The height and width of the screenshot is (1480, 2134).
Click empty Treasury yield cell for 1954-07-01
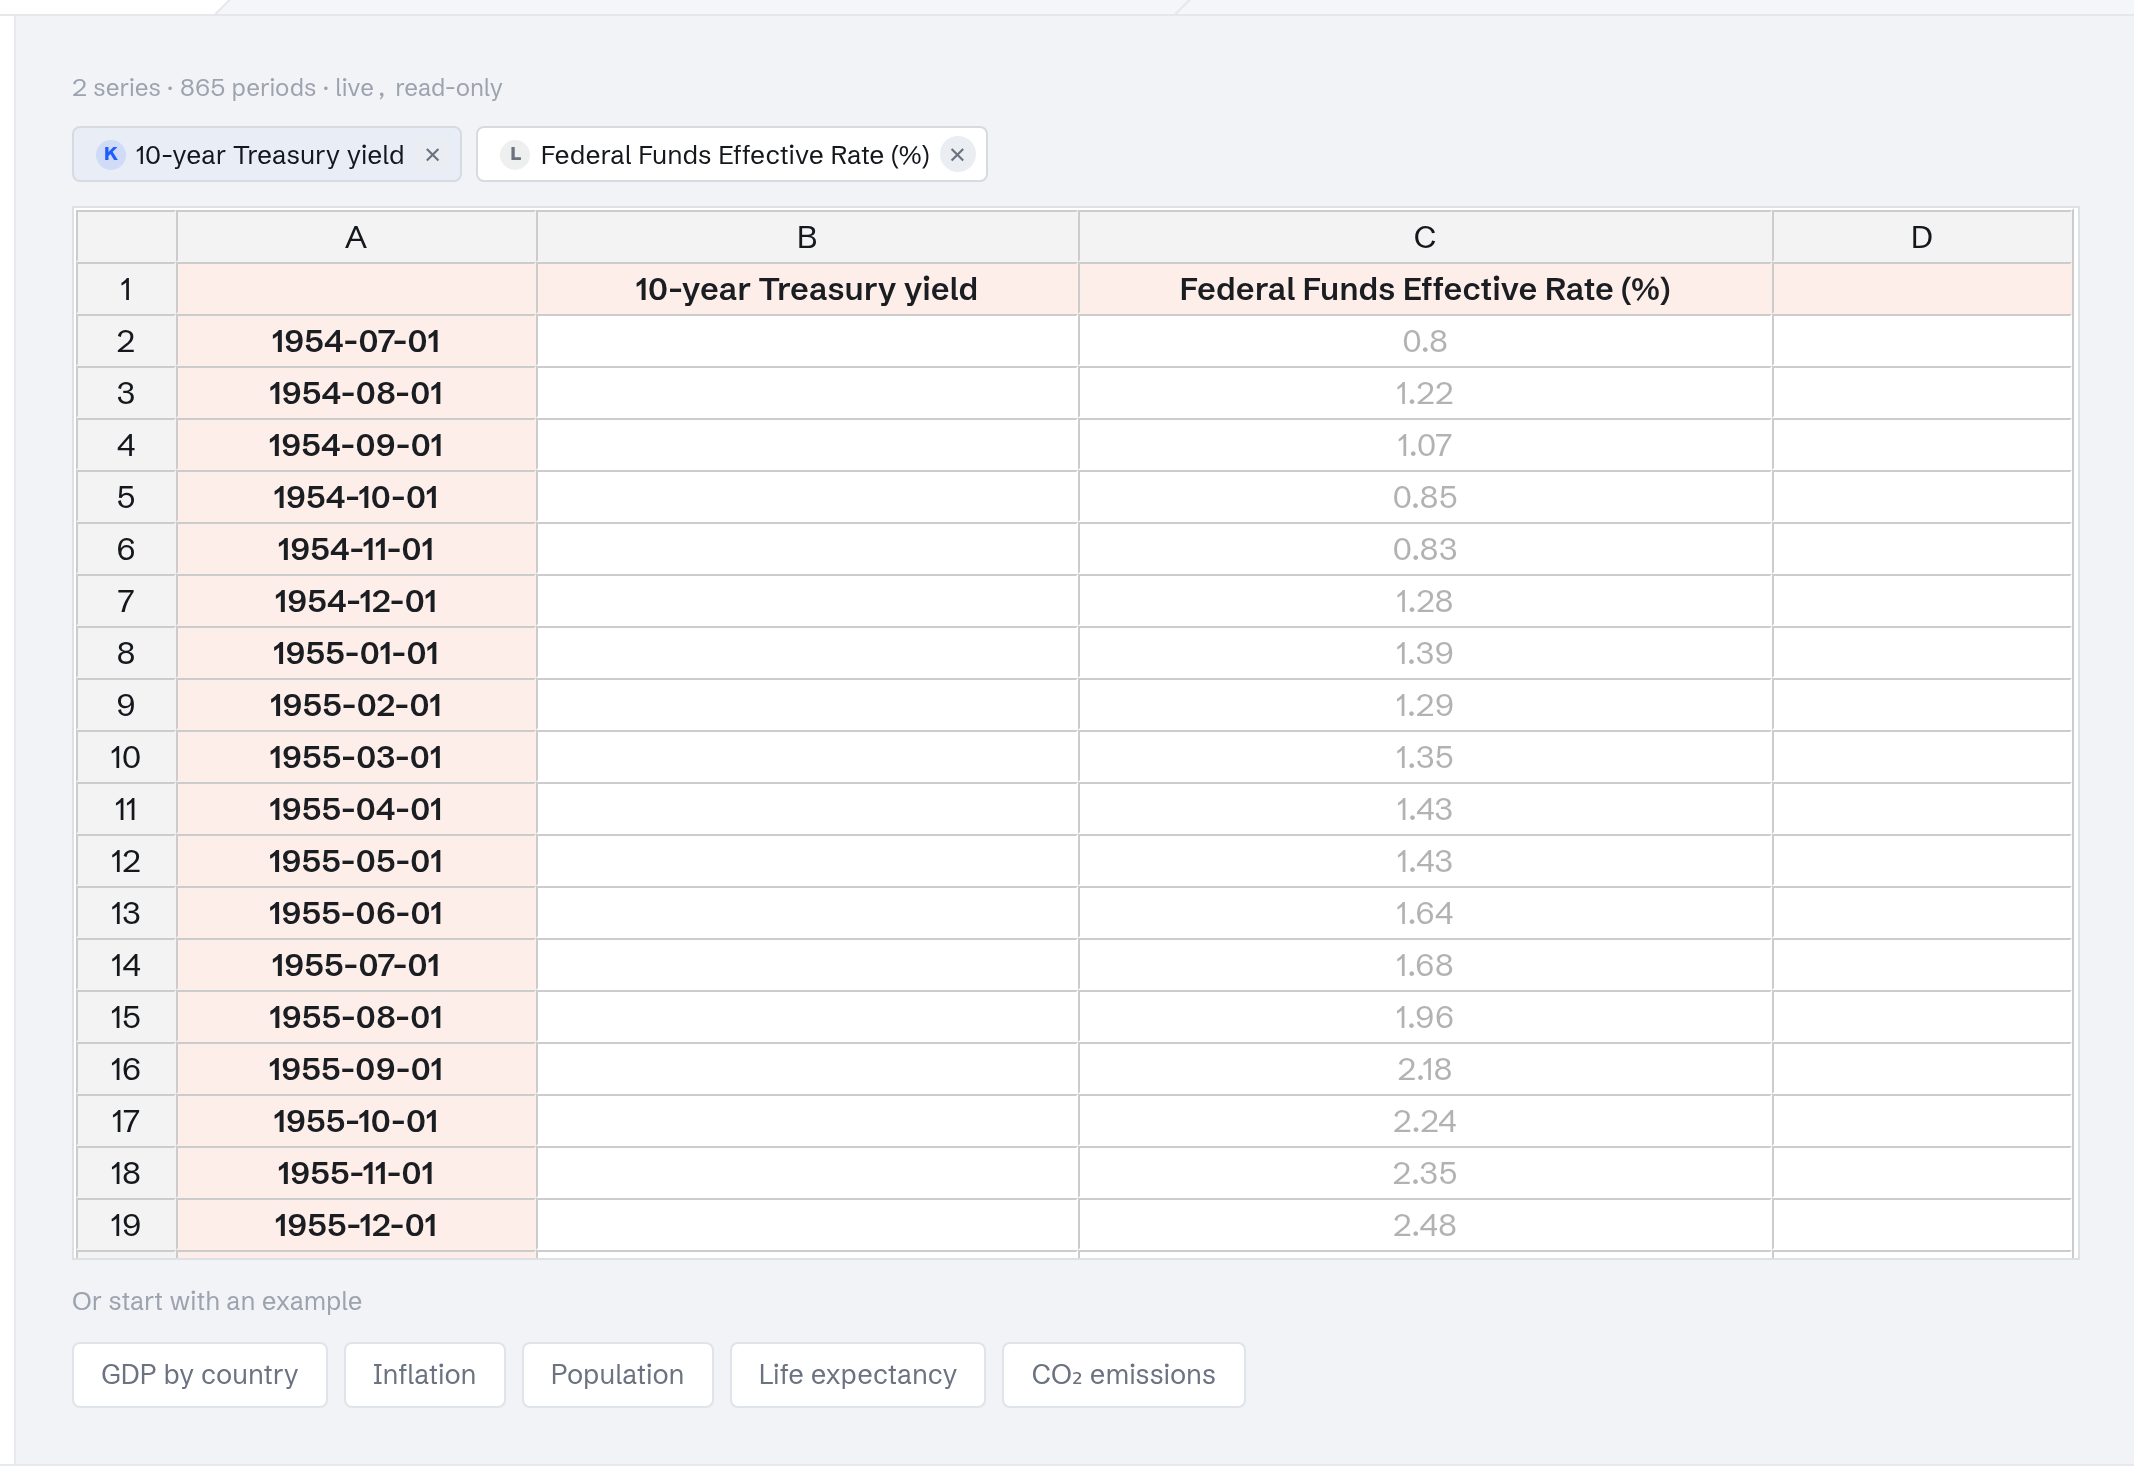tap(807, 342)
